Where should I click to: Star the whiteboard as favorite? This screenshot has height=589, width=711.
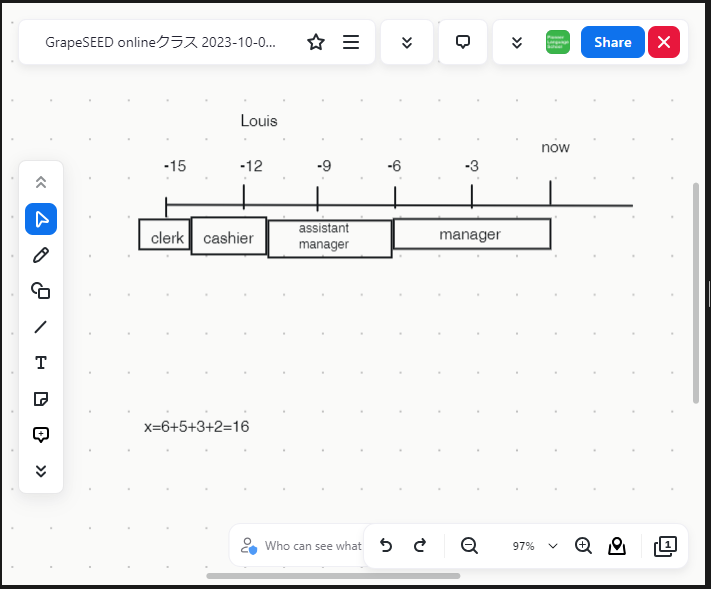316,42
